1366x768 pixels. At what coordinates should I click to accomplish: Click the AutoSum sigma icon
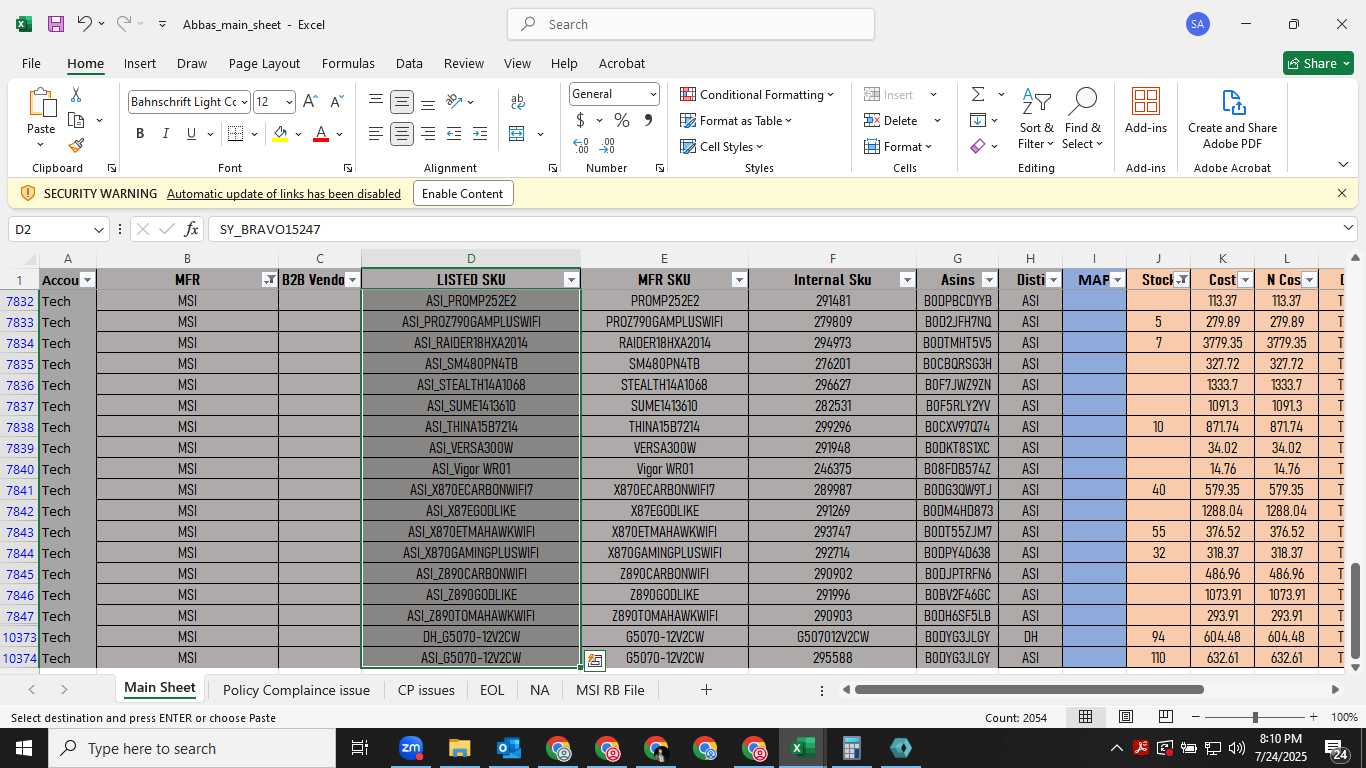click(x=977, y=94)
